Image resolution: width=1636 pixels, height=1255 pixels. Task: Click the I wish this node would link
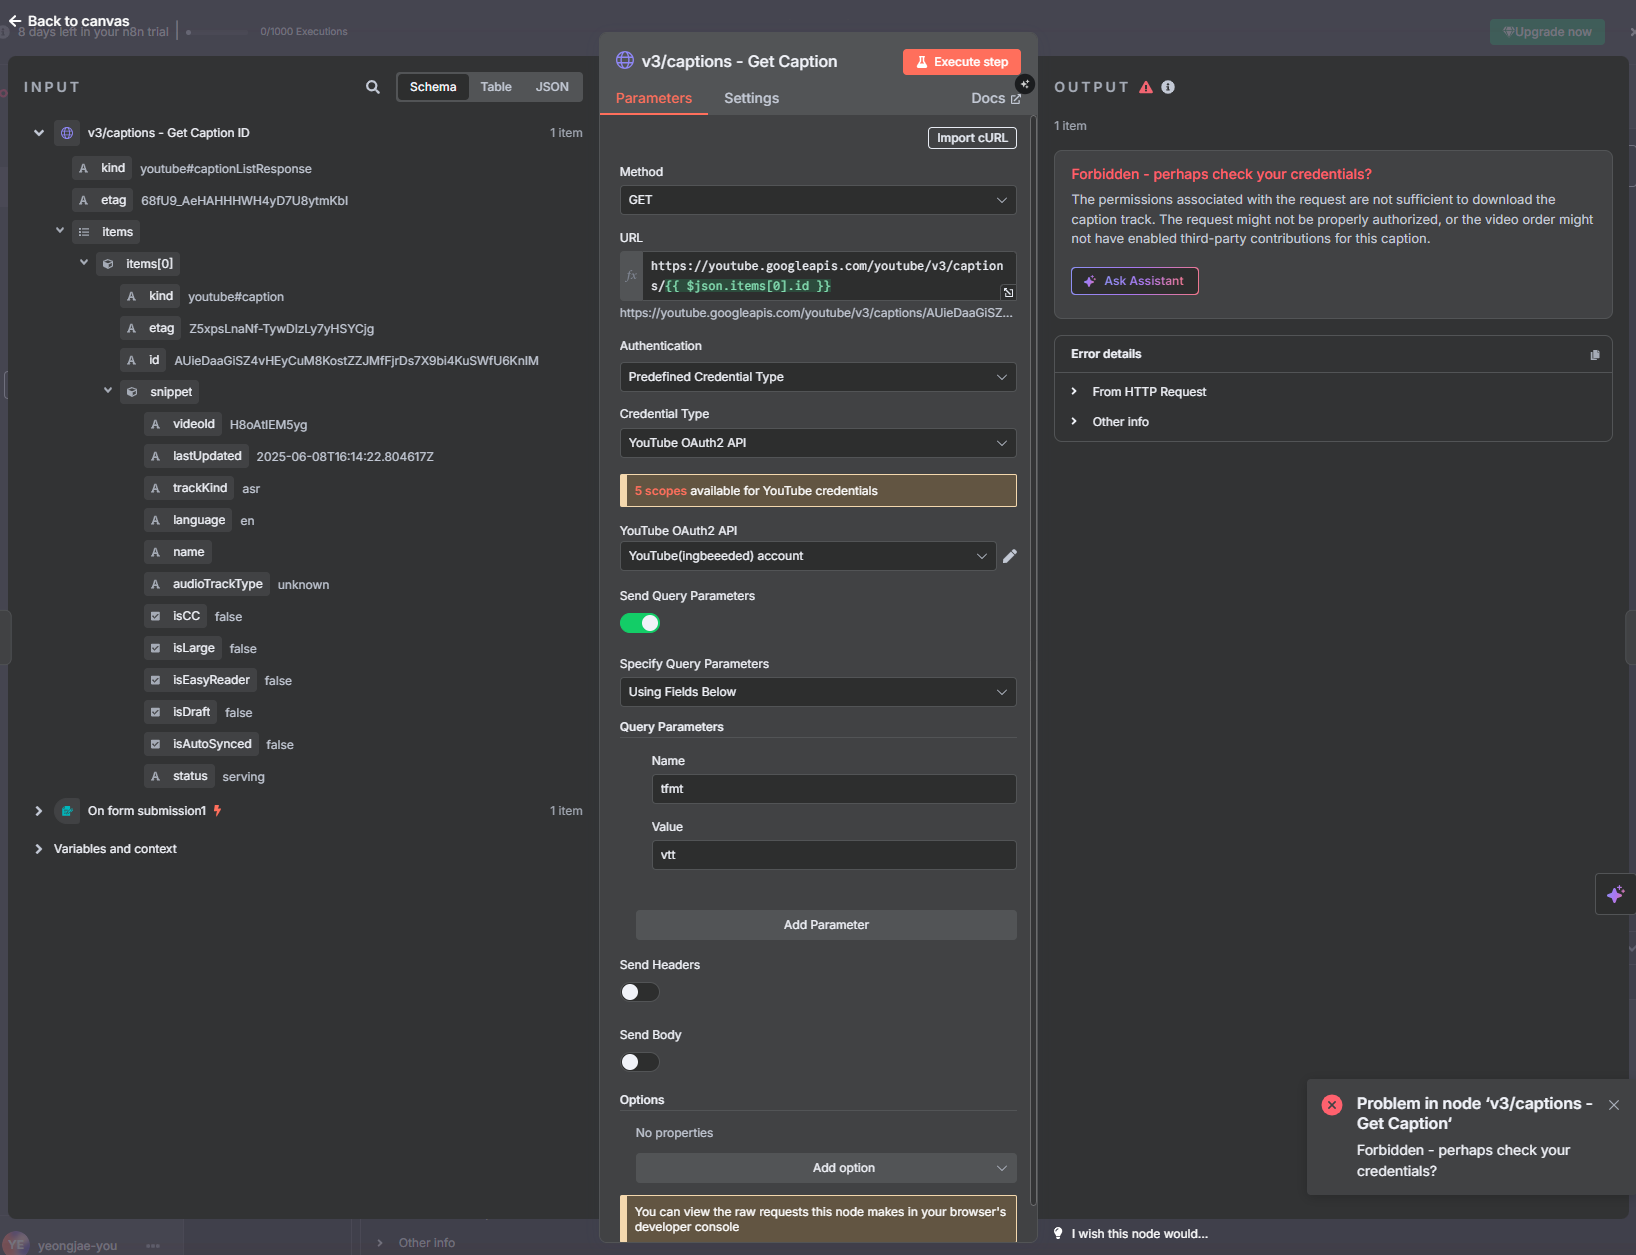1140,1234
